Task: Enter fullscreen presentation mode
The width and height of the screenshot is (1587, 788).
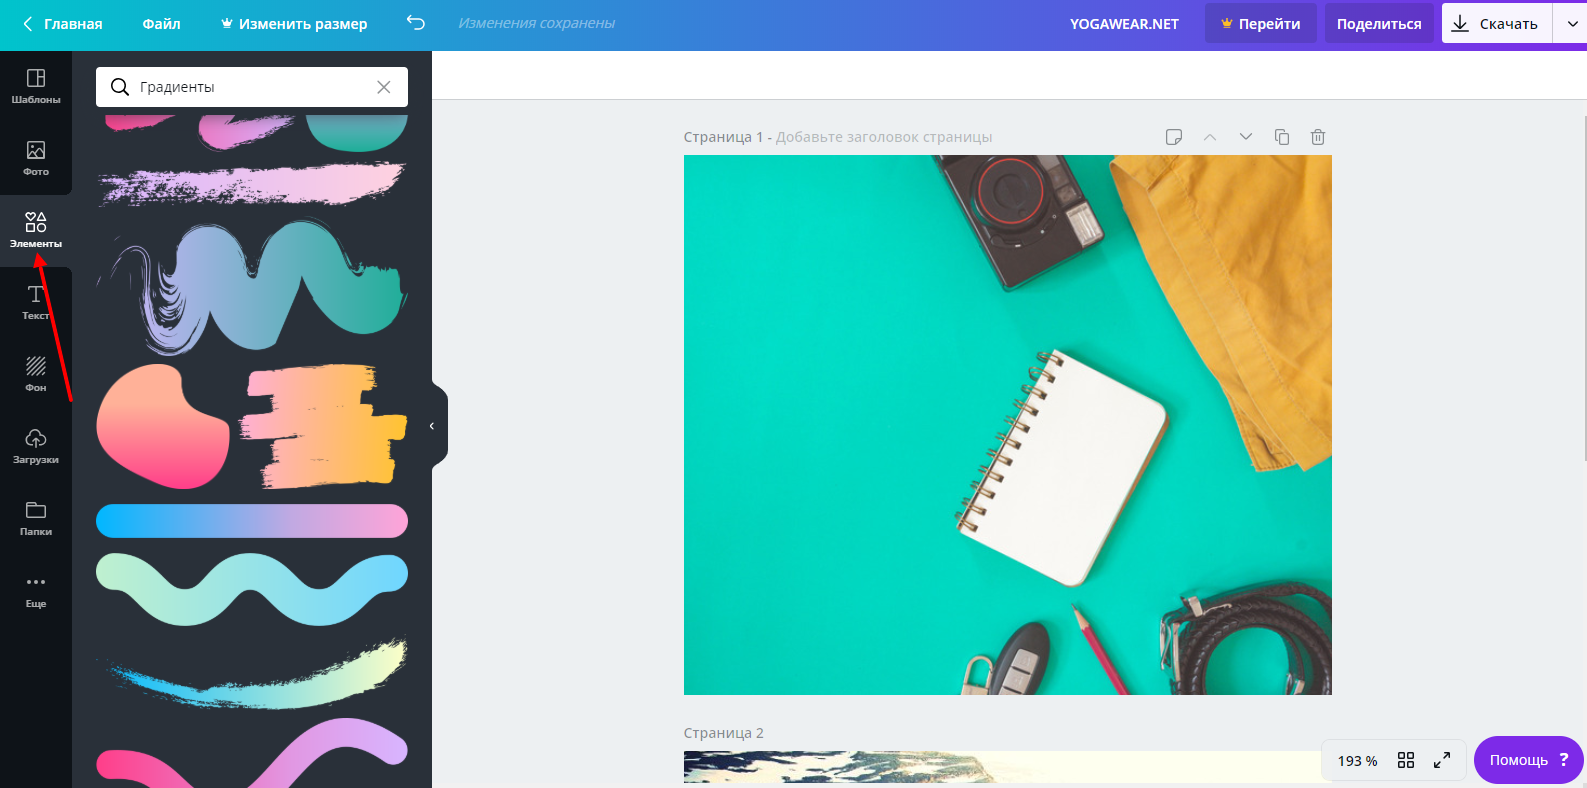Action: 1442,761
